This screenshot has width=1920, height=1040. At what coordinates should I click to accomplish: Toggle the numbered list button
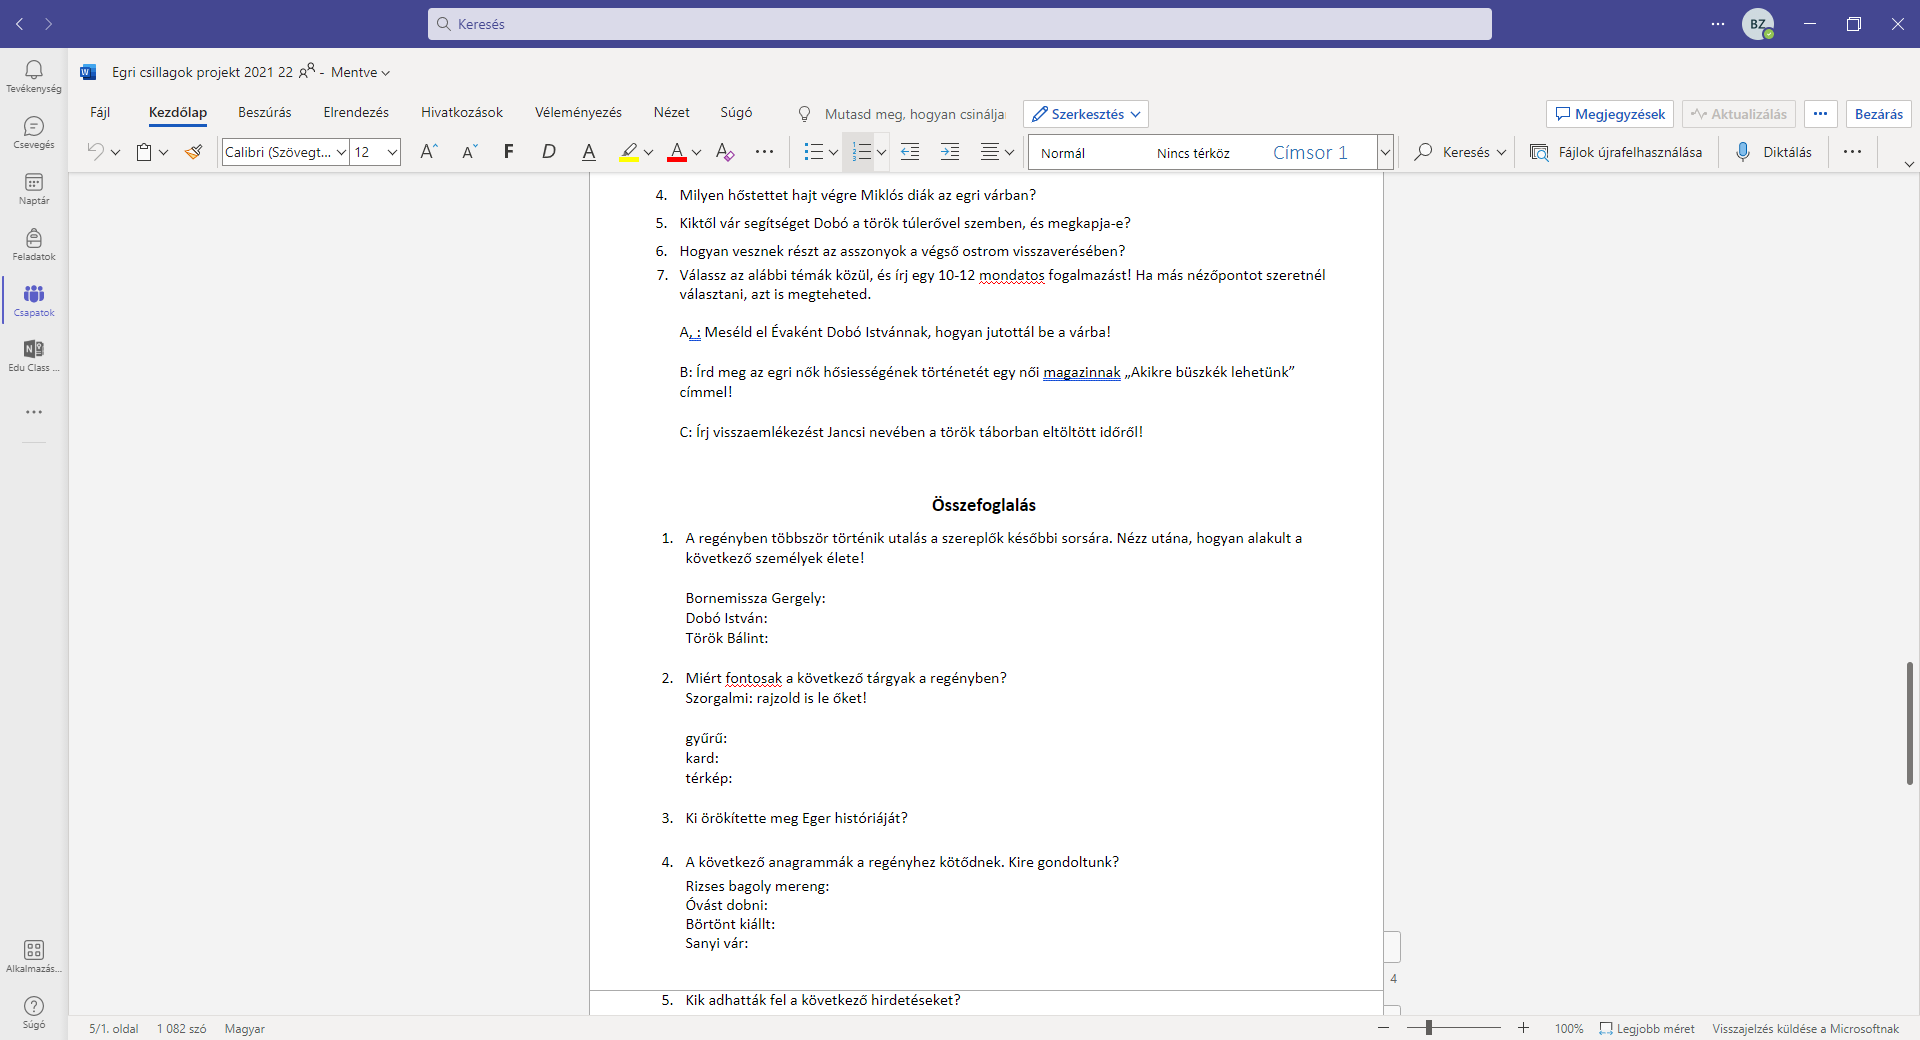coord(861,152)
